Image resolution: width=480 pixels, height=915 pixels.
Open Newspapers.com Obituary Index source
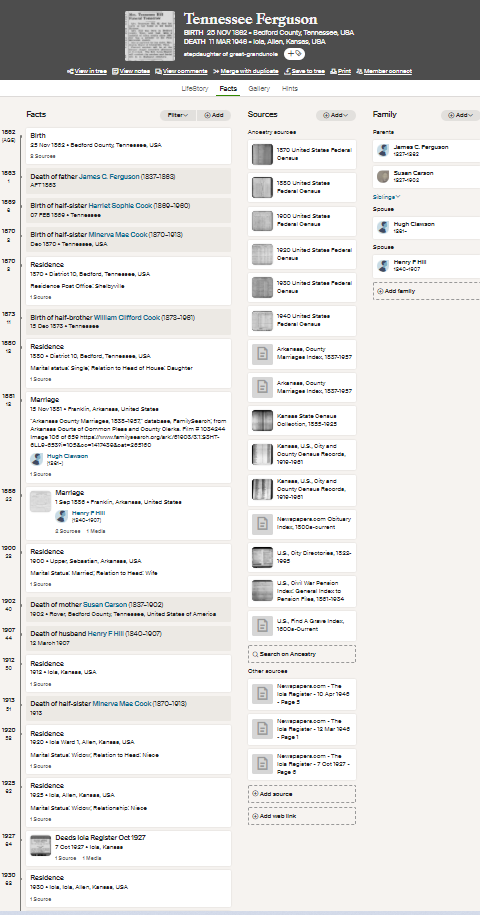(302, 523)
